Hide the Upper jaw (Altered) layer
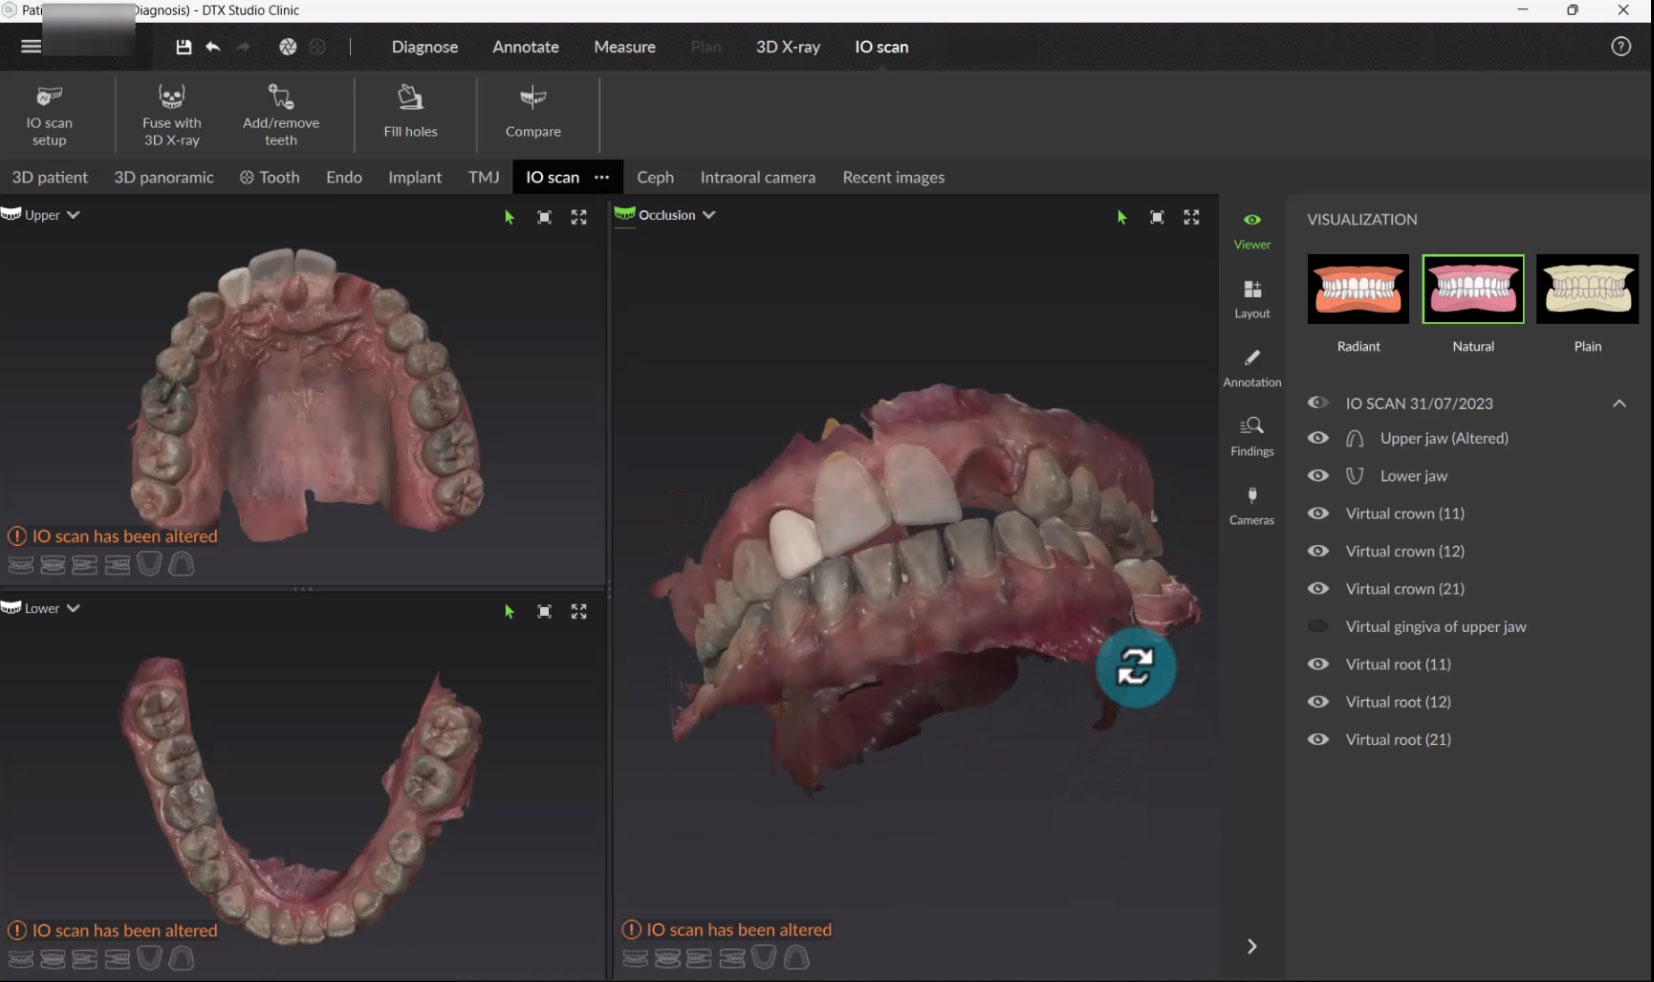 tap(1318, 438)
